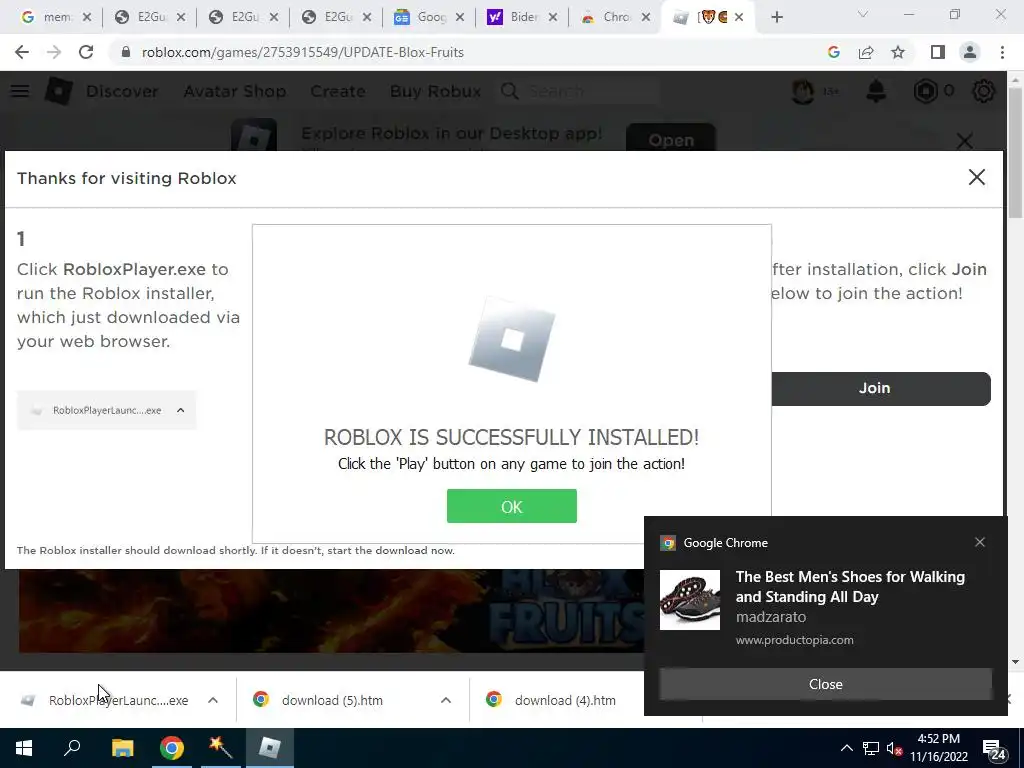1024x768 pixels.
Task: Click the Roblox logo icon
Action: pyautogui.click(x=58, y=91)
